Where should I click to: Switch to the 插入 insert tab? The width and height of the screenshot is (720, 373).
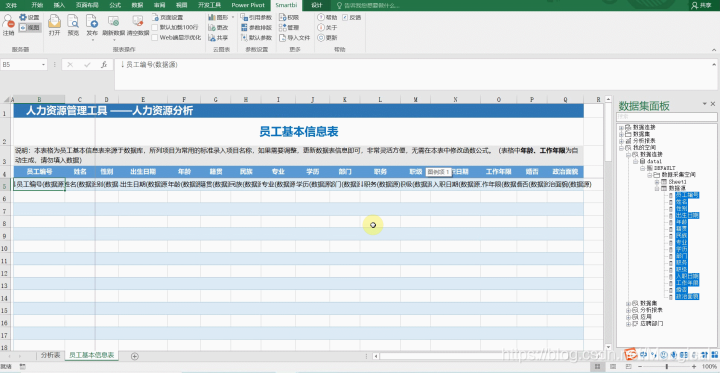[59, 5]
